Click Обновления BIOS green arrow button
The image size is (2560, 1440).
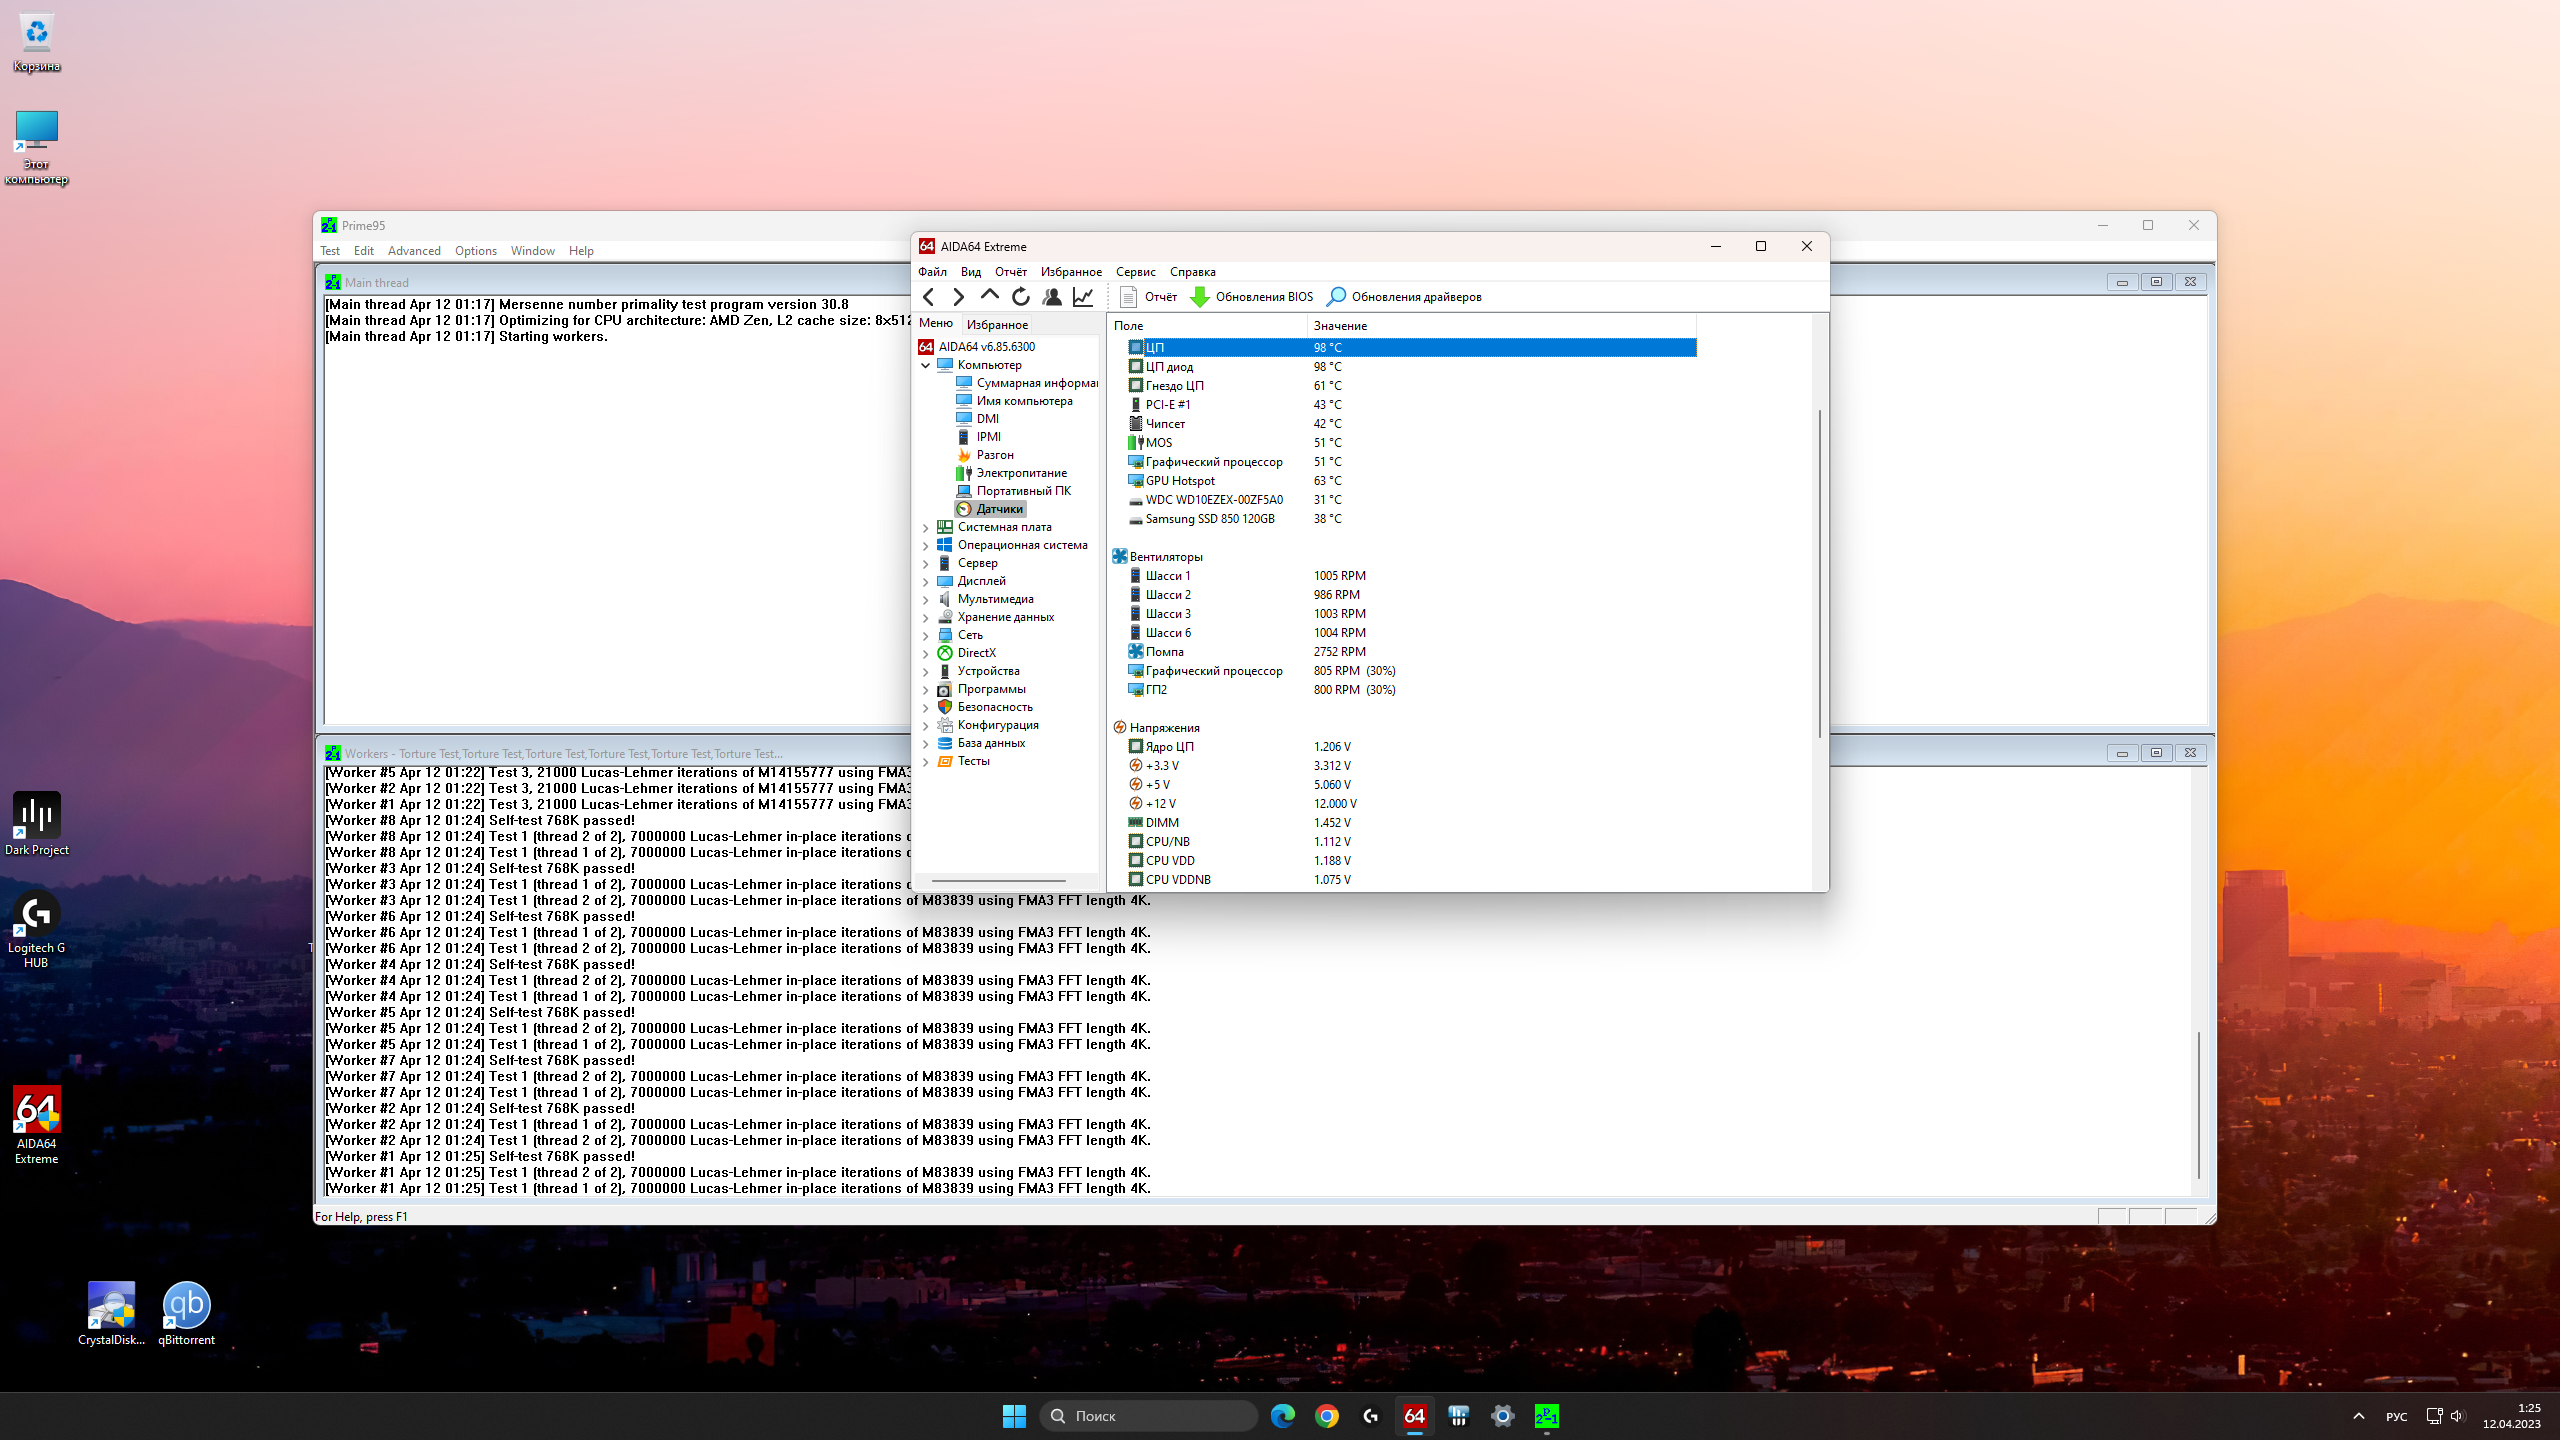tap(1252, 296)
